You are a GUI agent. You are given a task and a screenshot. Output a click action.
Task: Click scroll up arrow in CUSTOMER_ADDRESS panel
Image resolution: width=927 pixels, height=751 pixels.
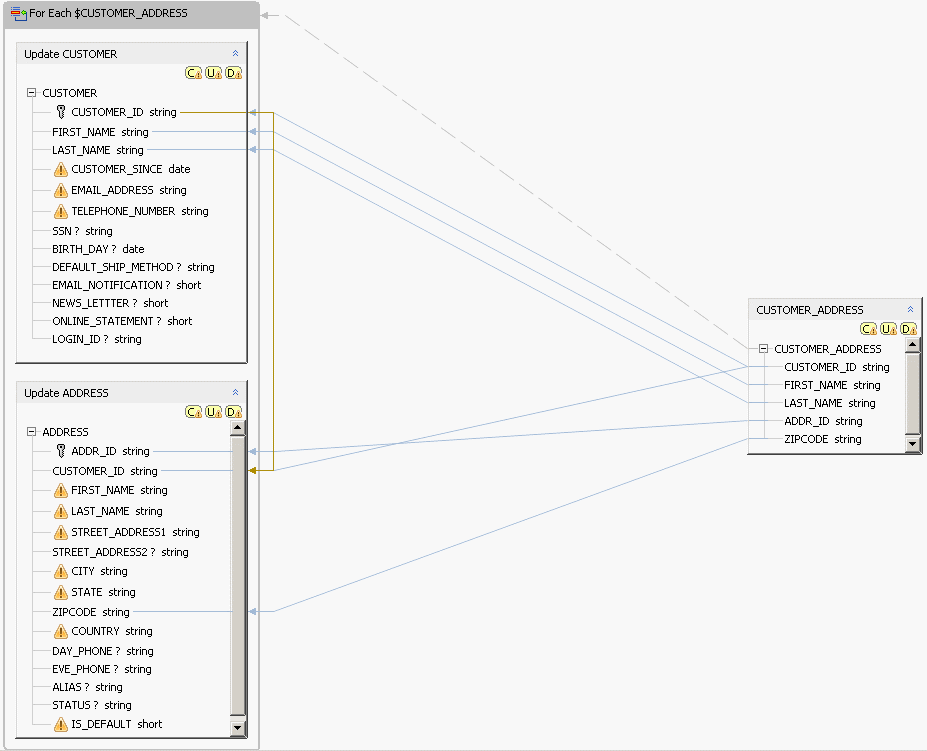tap(912, 344)
